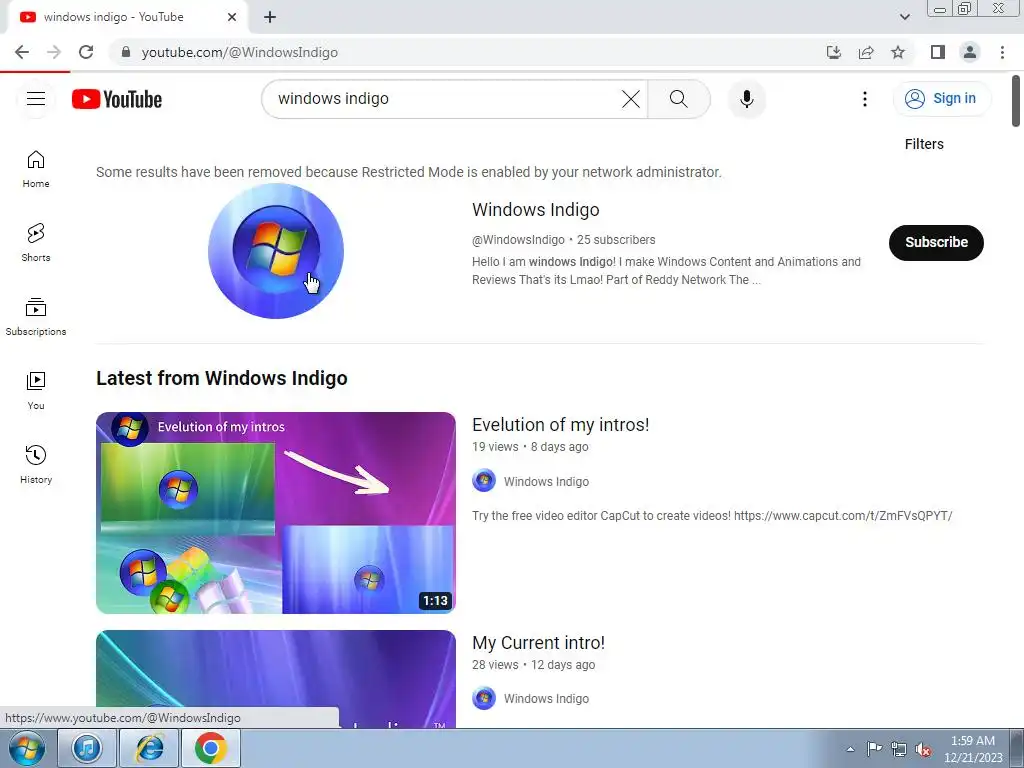Click the browser forward arrow

(x=54, y=52)
